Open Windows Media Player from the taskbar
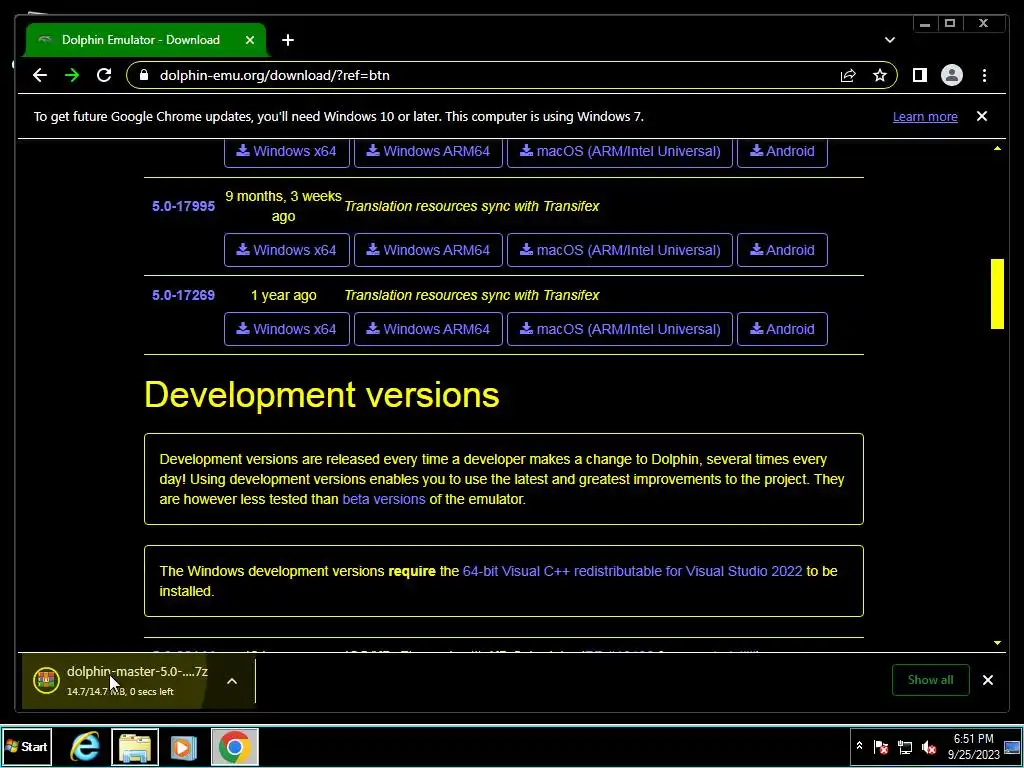The width and height of the screenshot is (1024, 768). point(184,746)
